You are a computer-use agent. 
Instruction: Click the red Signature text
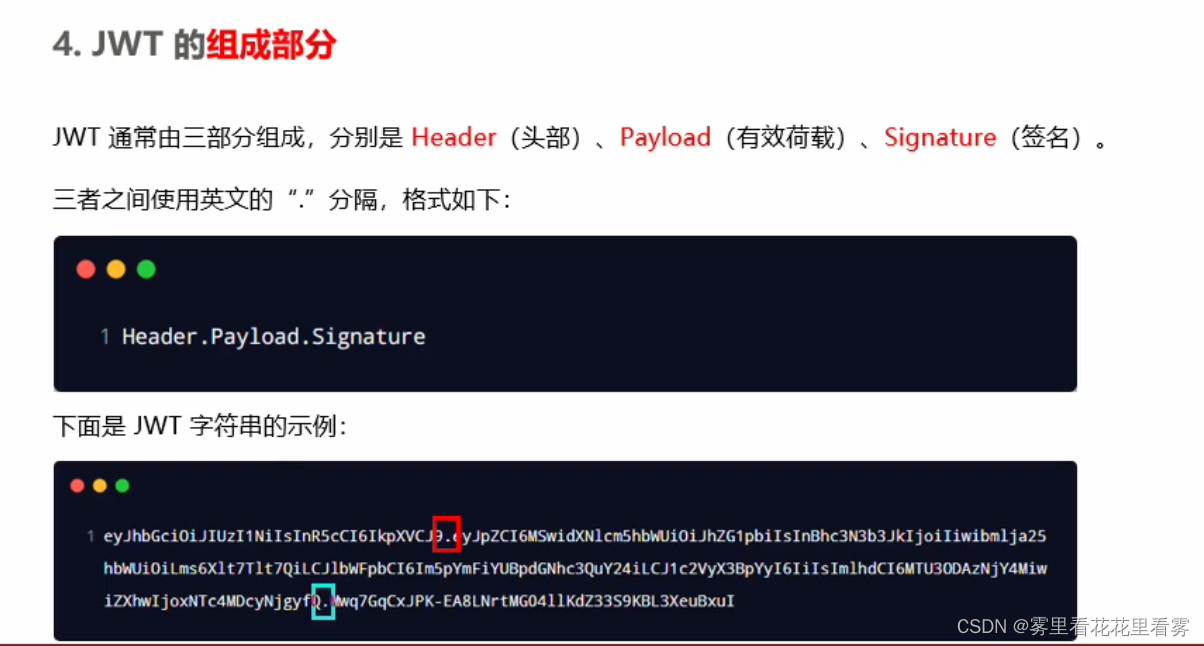940,138
